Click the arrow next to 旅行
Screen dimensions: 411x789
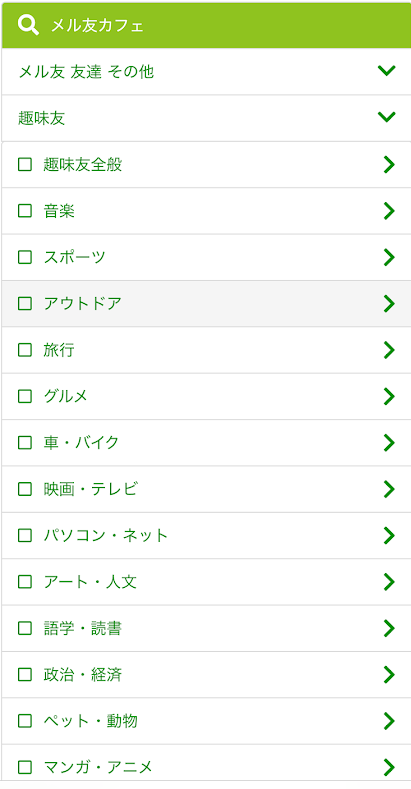click(x=388, y=350)
